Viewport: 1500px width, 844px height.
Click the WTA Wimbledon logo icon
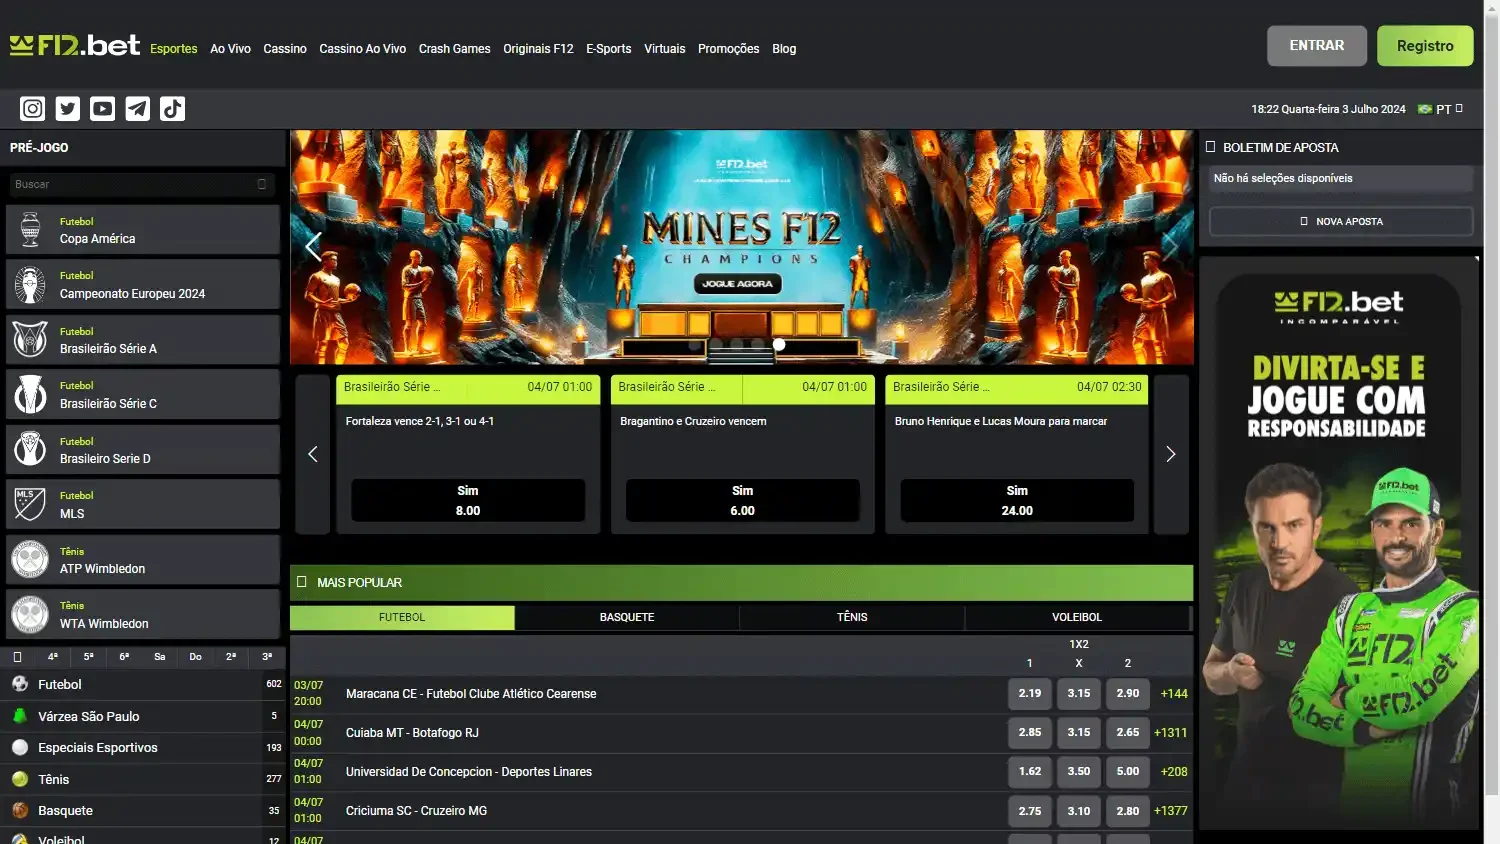(x=30, y=614)
